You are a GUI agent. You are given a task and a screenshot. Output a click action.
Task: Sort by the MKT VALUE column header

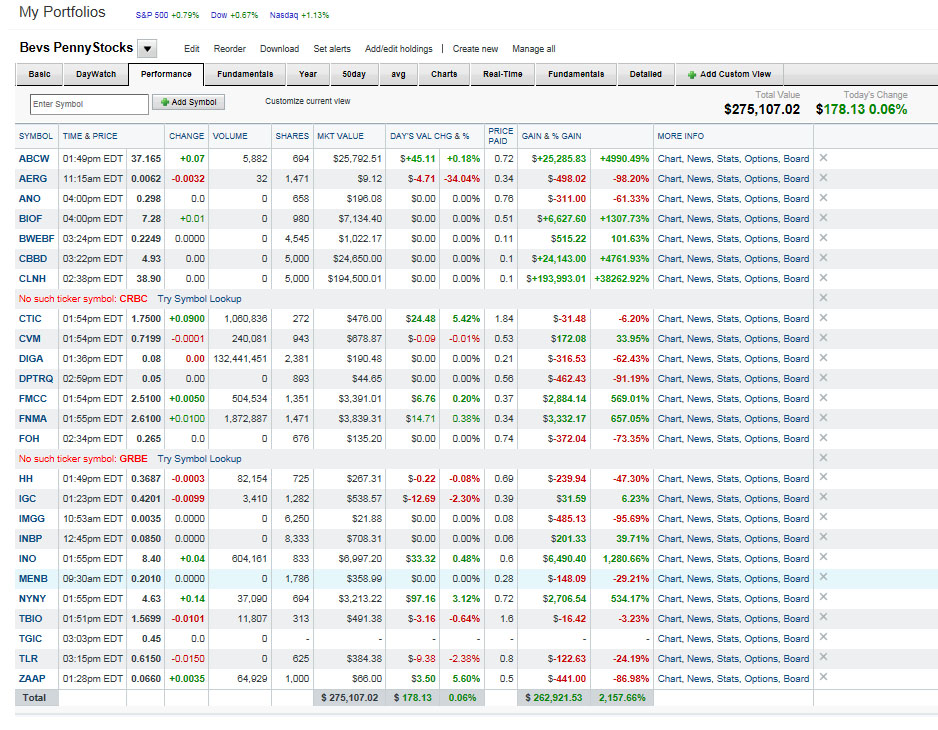pyautogui.click(x=340, y=136)
